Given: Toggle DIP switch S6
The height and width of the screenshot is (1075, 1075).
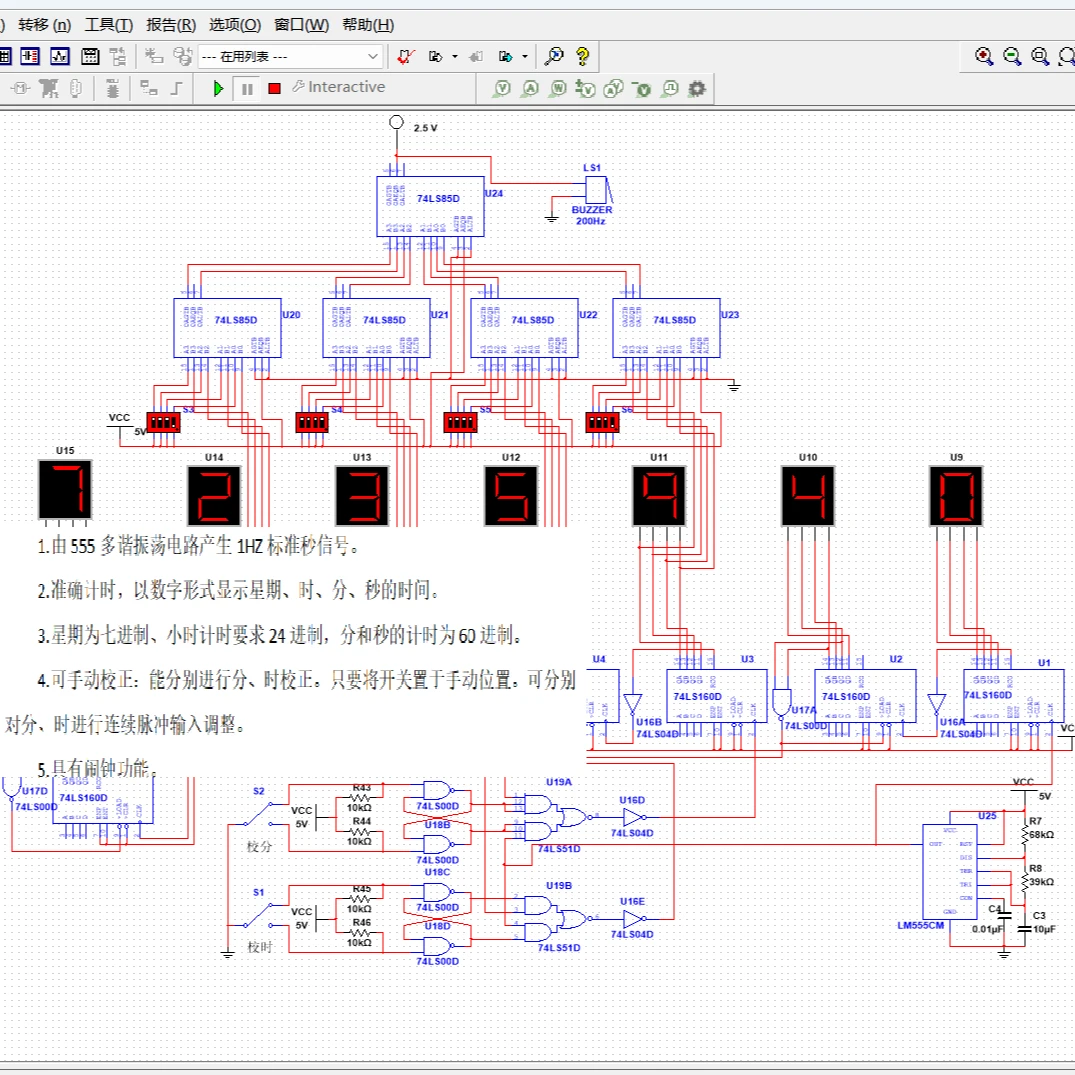Looking at the screenshot, I should tap(603, 422).
